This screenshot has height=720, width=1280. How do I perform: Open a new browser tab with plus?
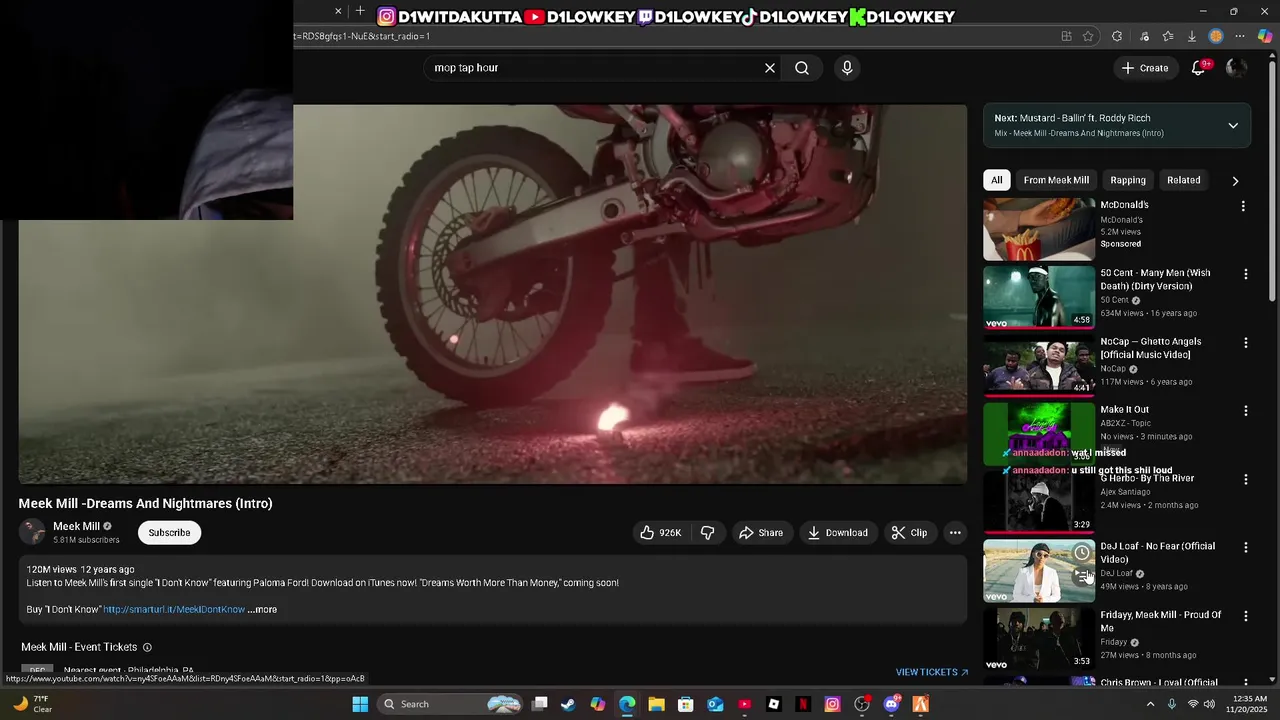360,11
